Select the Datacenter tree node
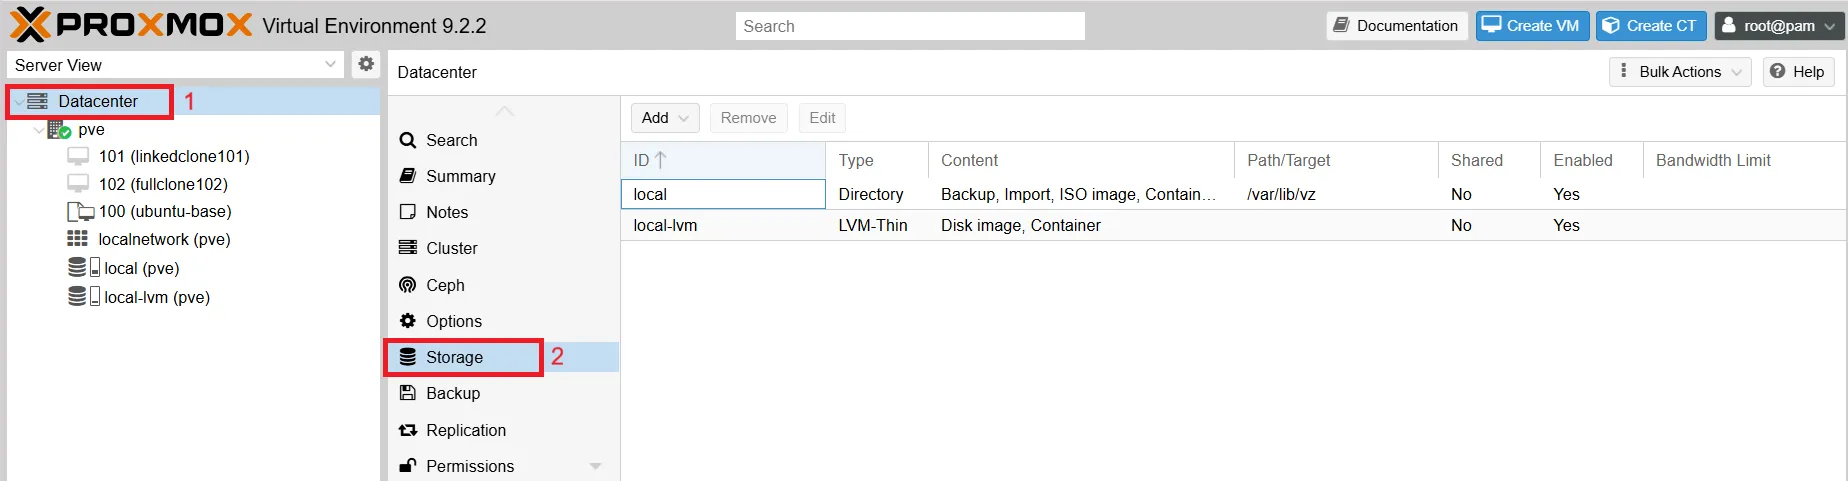Screen dimensions: 1848x481 [98, 101]
